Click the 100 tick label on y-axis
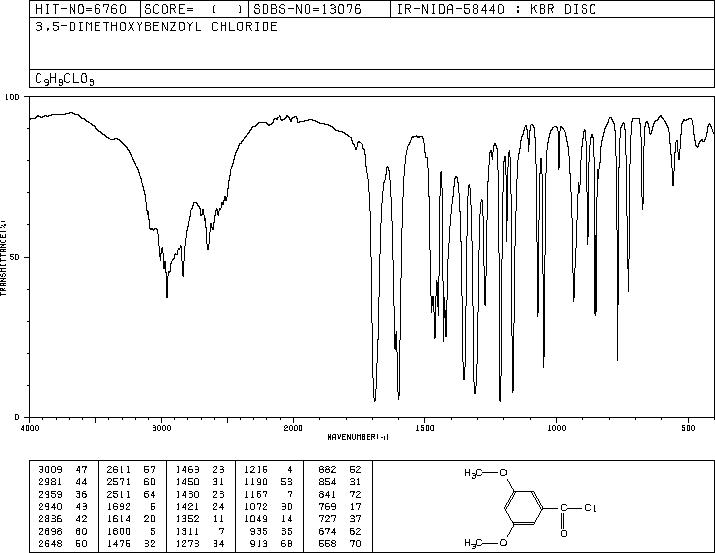Screen dimensions: 715x553 coord(12,97)
